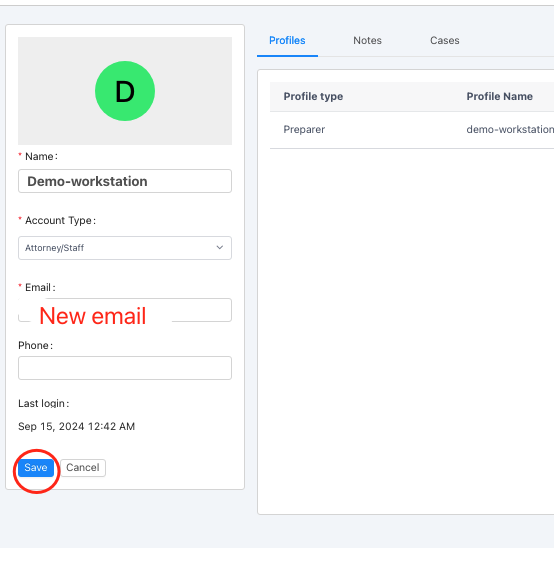Click the green D avatar circle
The image size is (554, 574).
point(125,91)
